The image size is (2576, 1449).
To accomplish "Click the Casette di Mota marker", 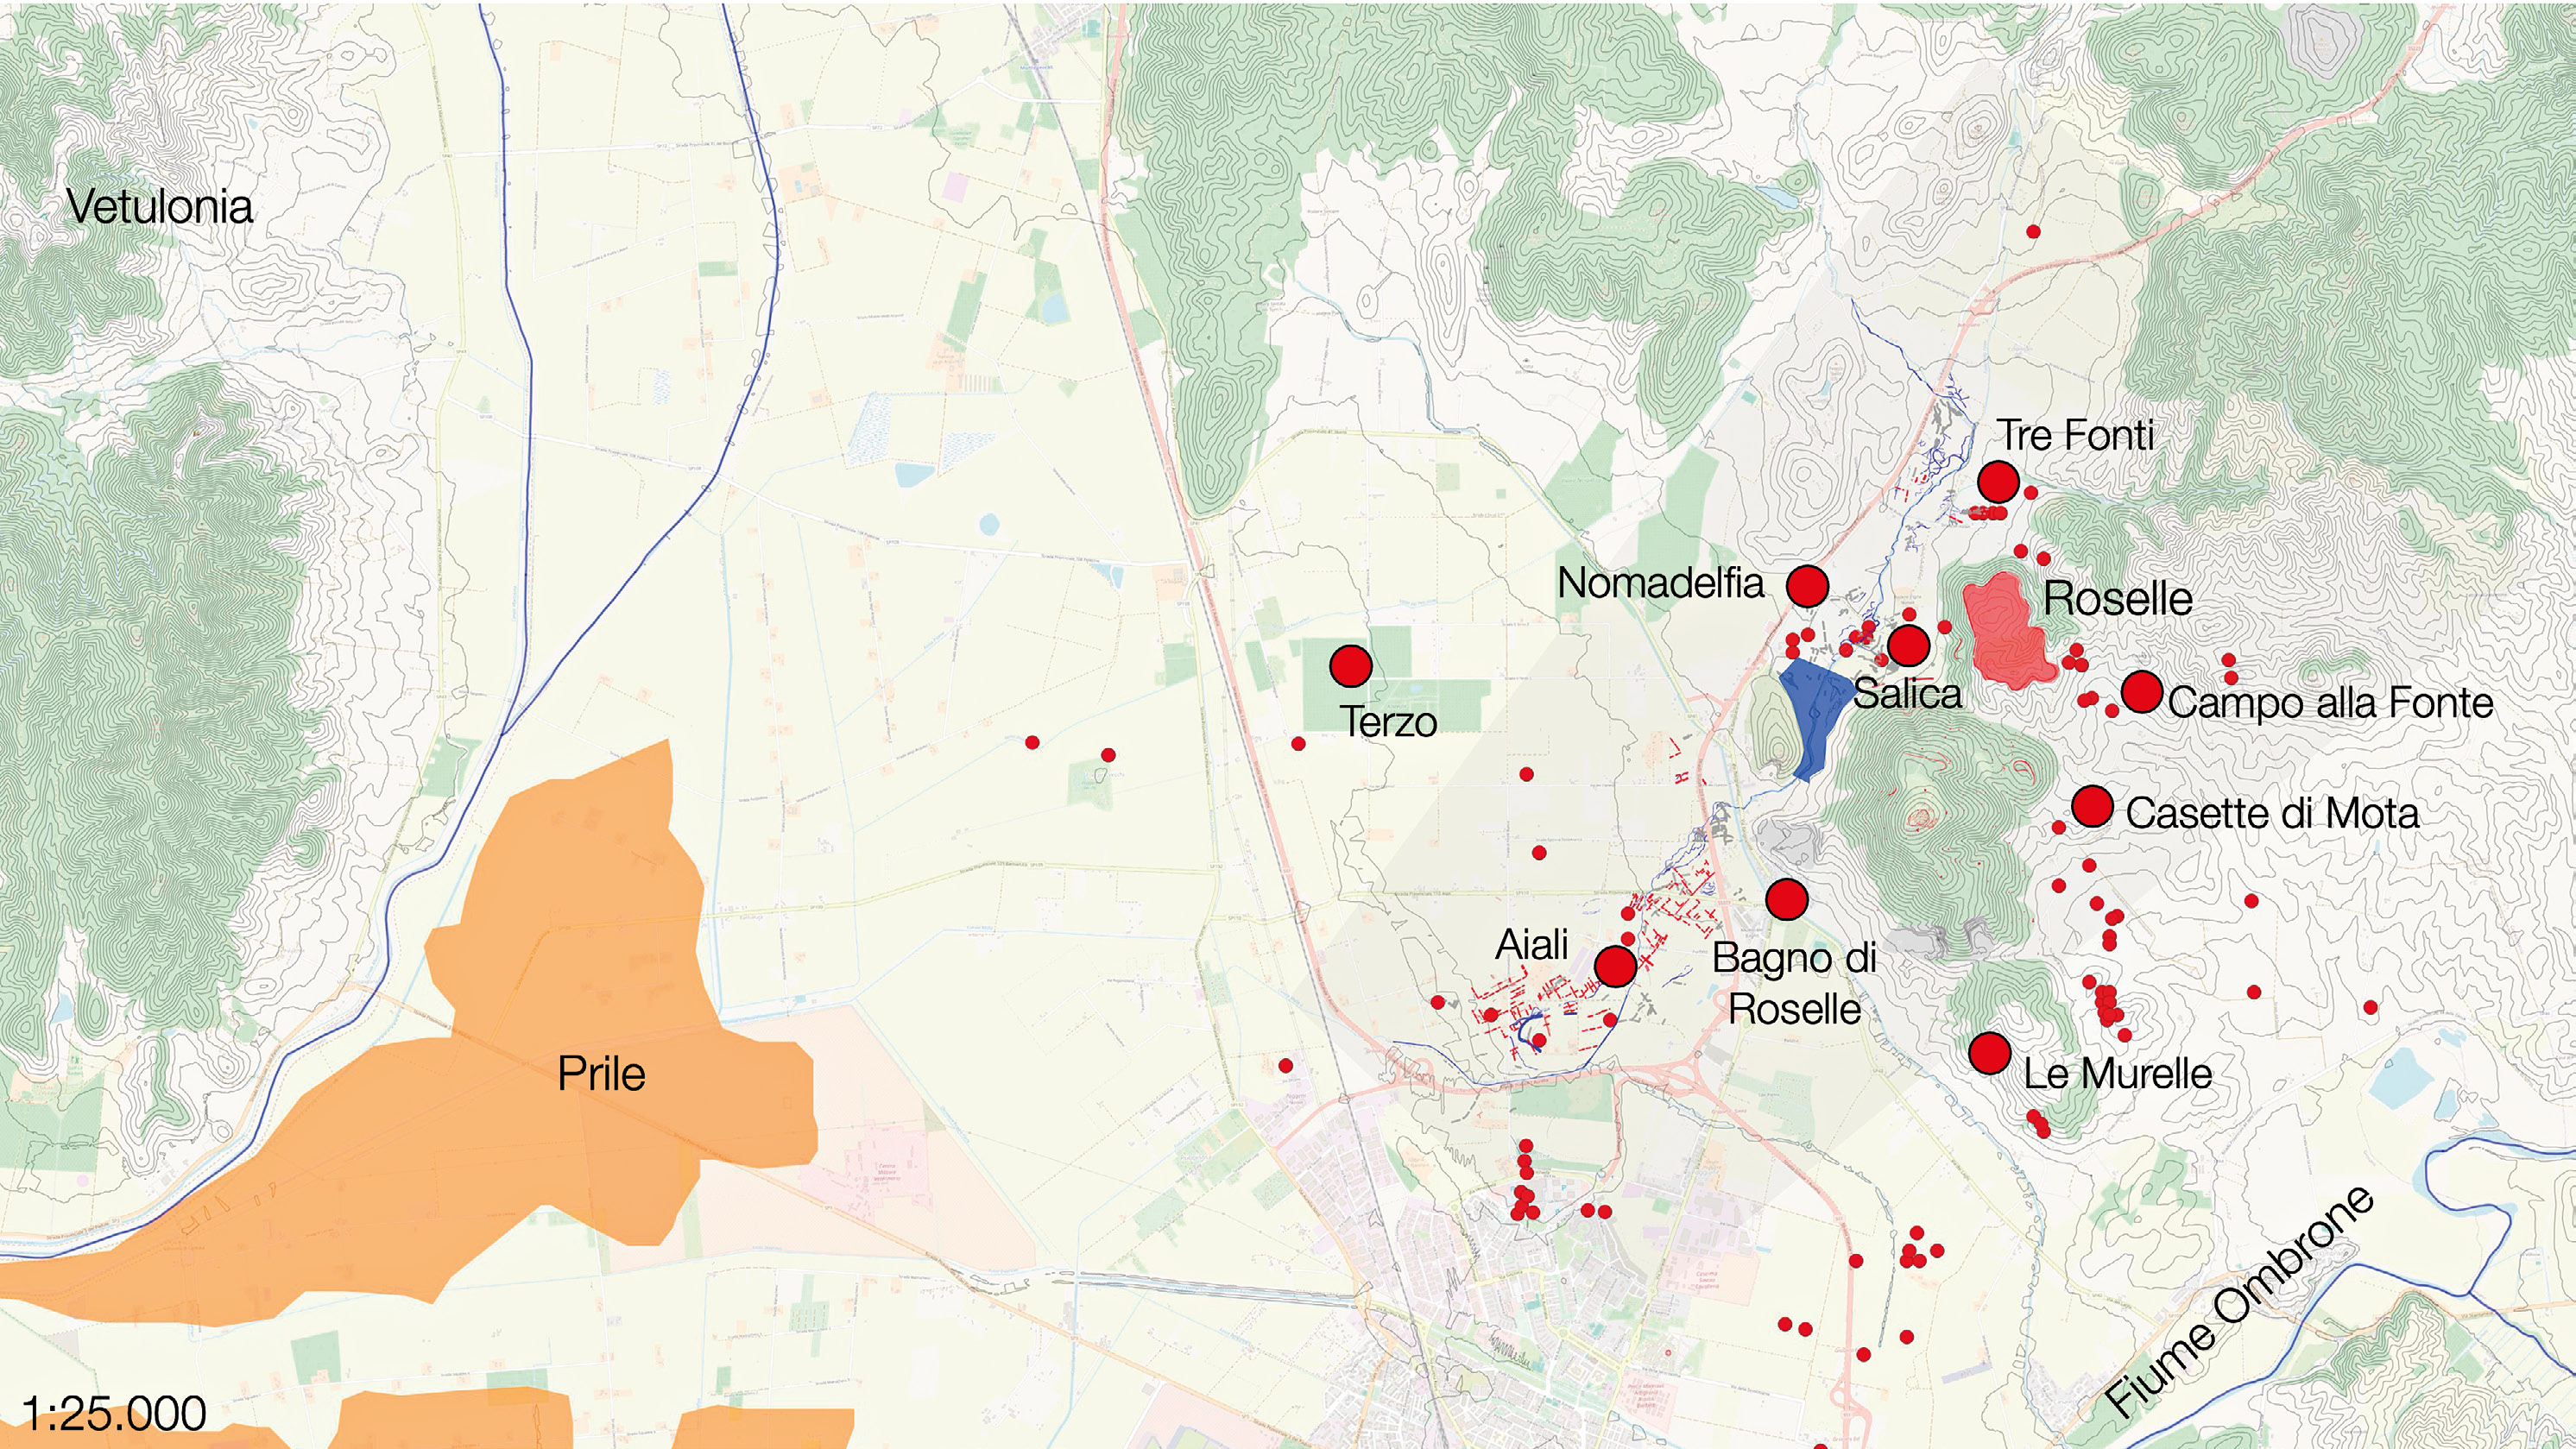I will (2092, 806).
